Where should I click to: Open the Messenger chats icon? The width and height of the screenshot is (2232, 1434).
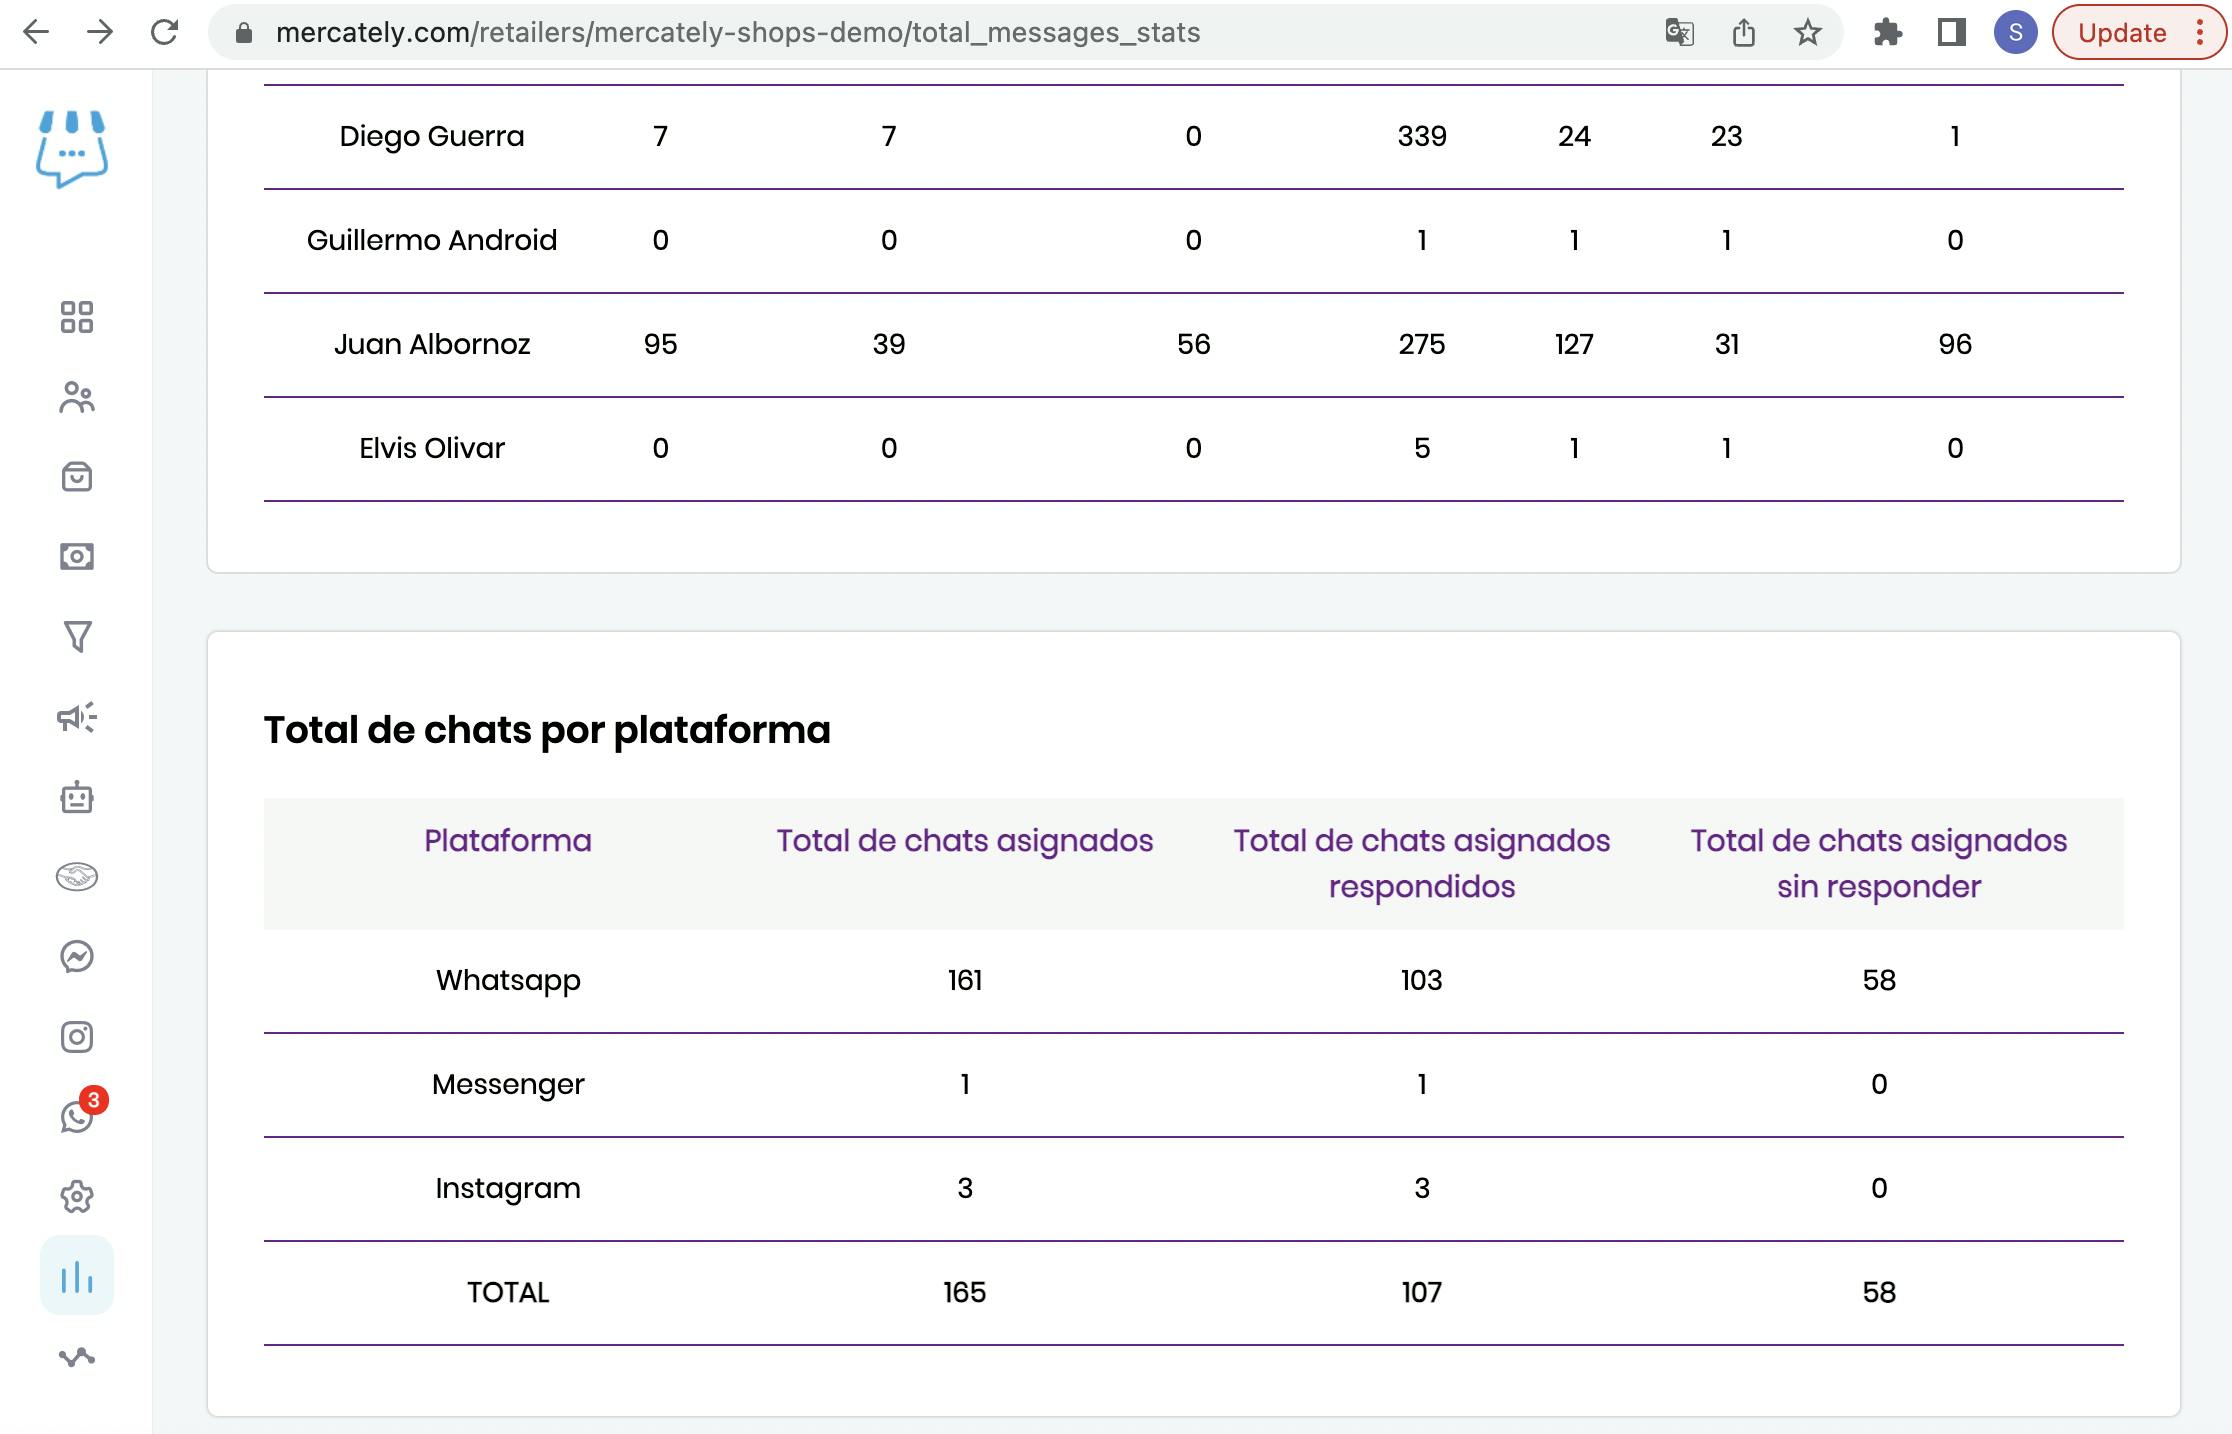77,957
